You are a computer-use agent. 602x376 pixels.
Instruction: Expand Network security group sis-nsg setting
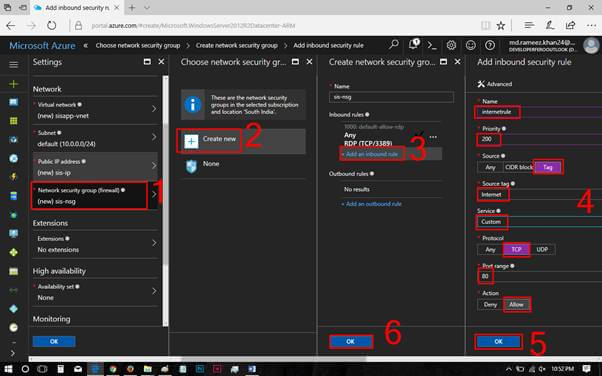pos(95,195)
